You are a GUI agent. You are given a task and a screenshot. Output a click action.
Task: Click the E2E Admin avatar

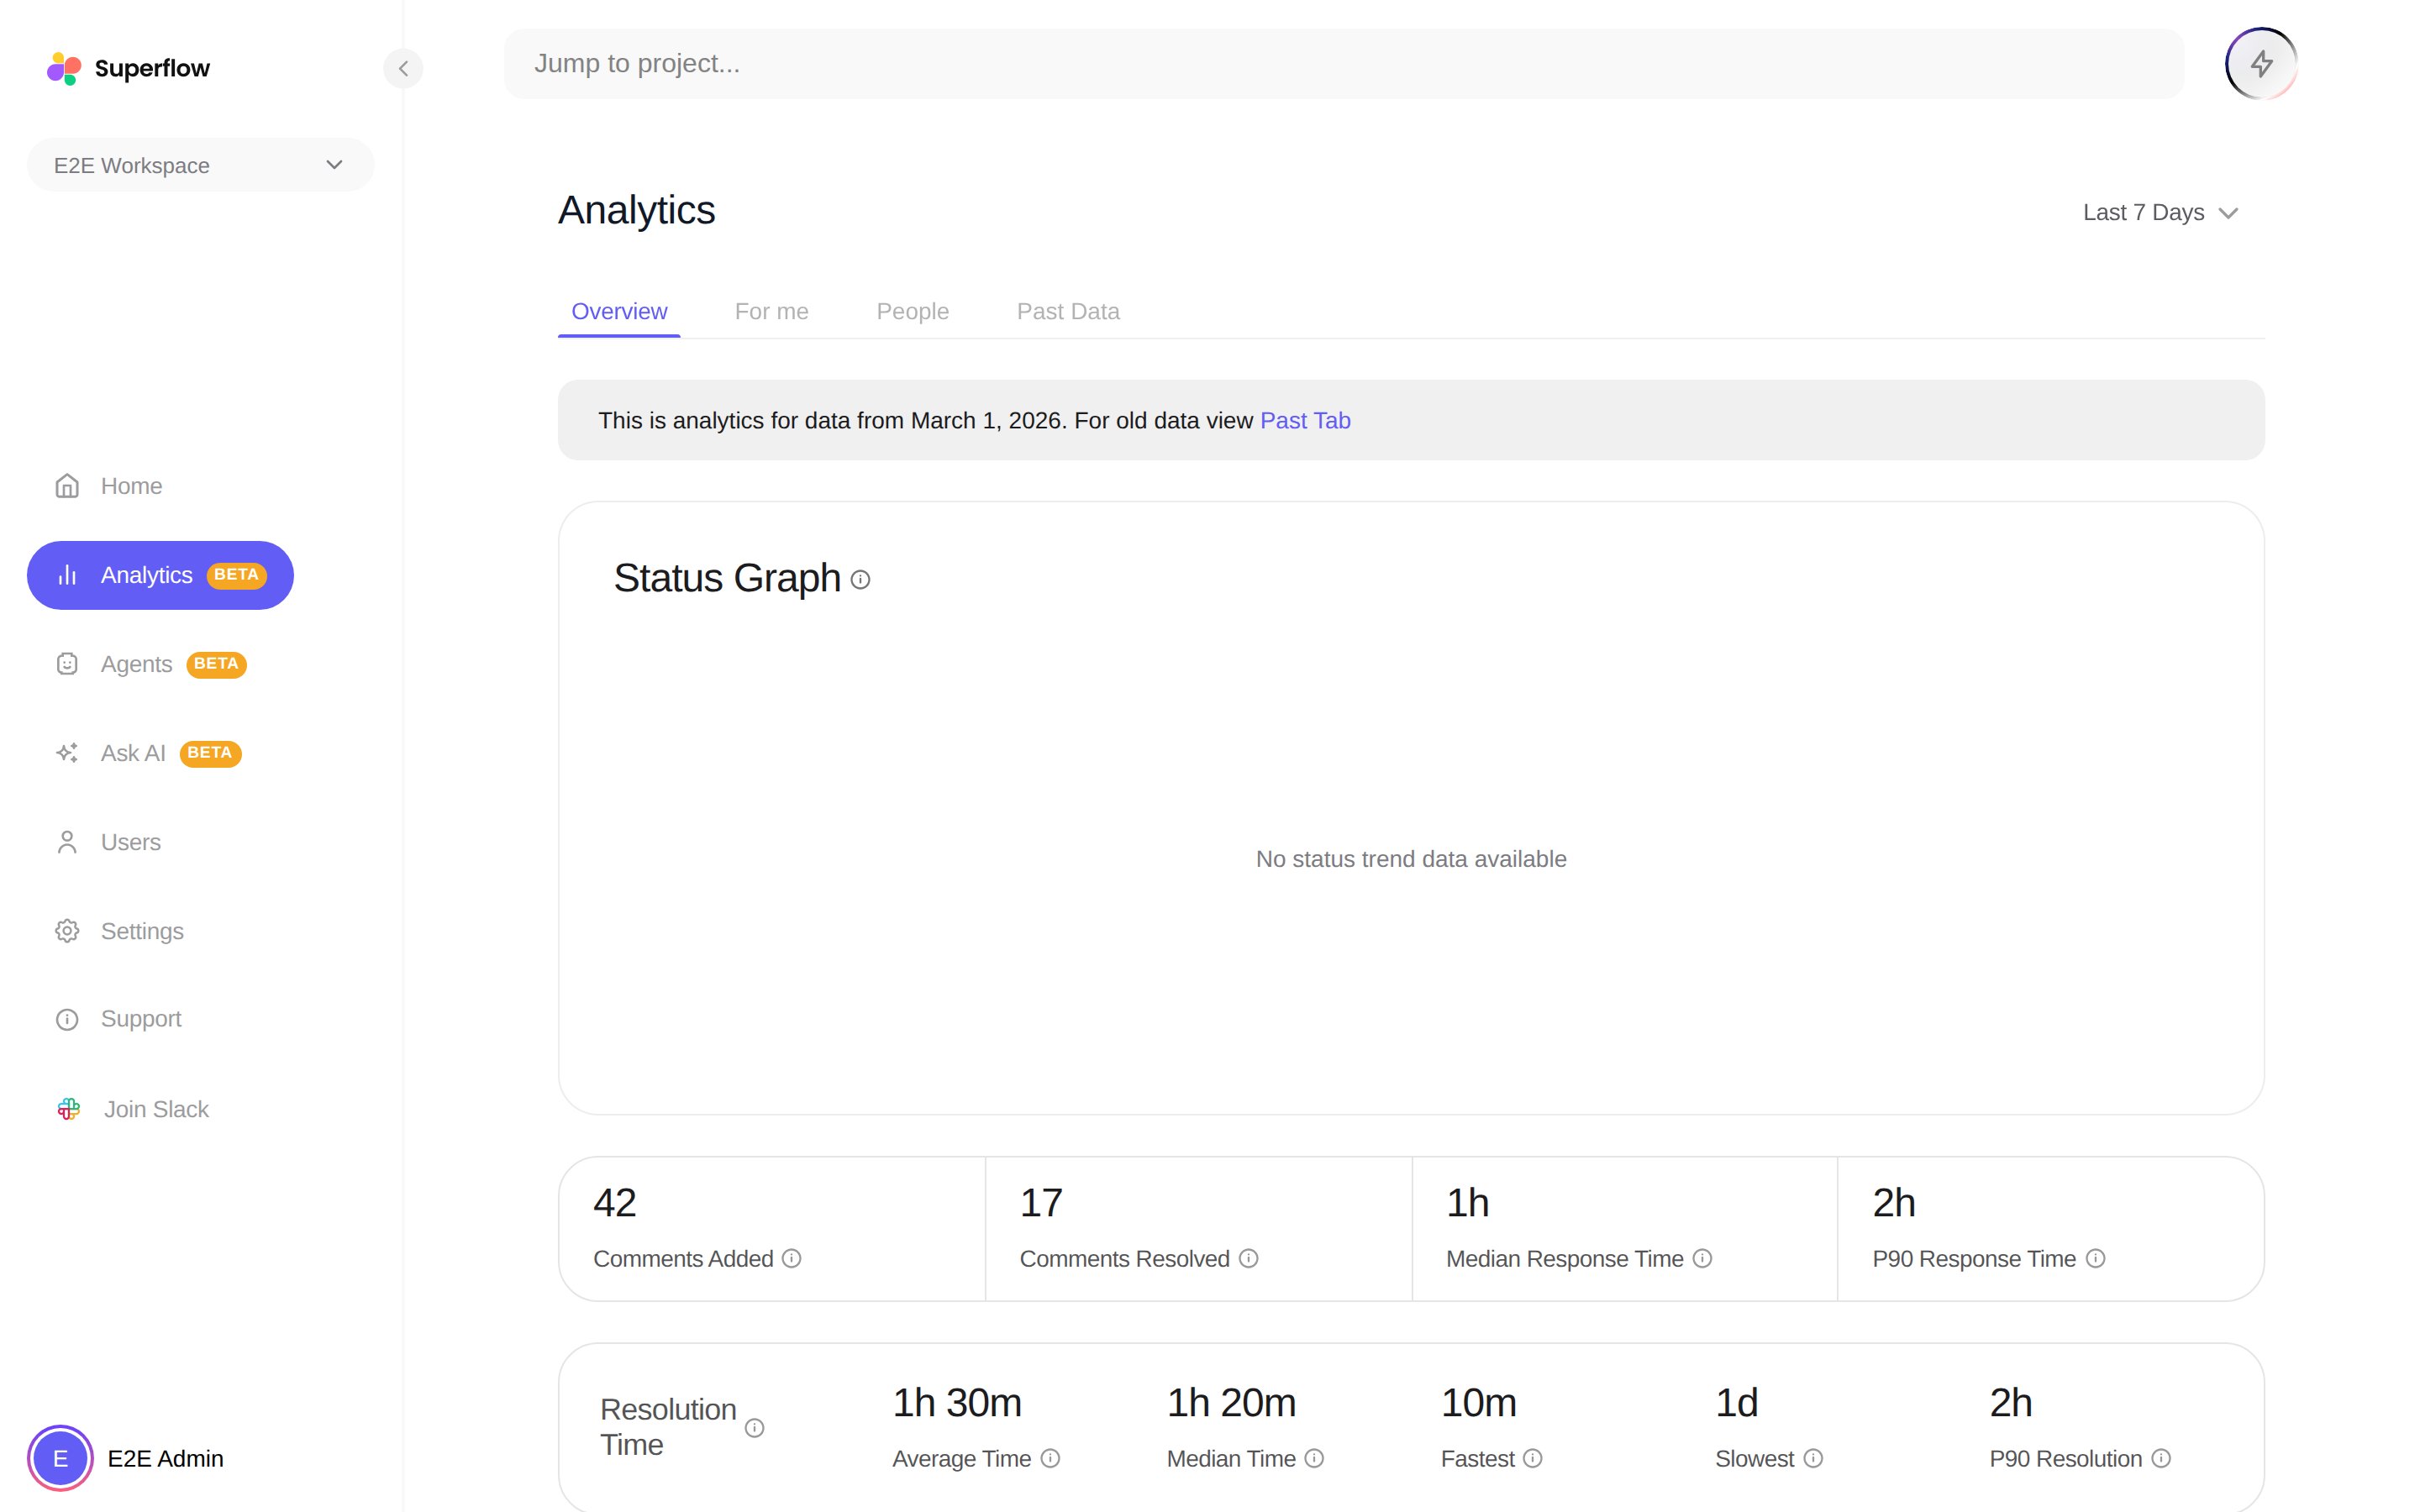point(60,1458)
